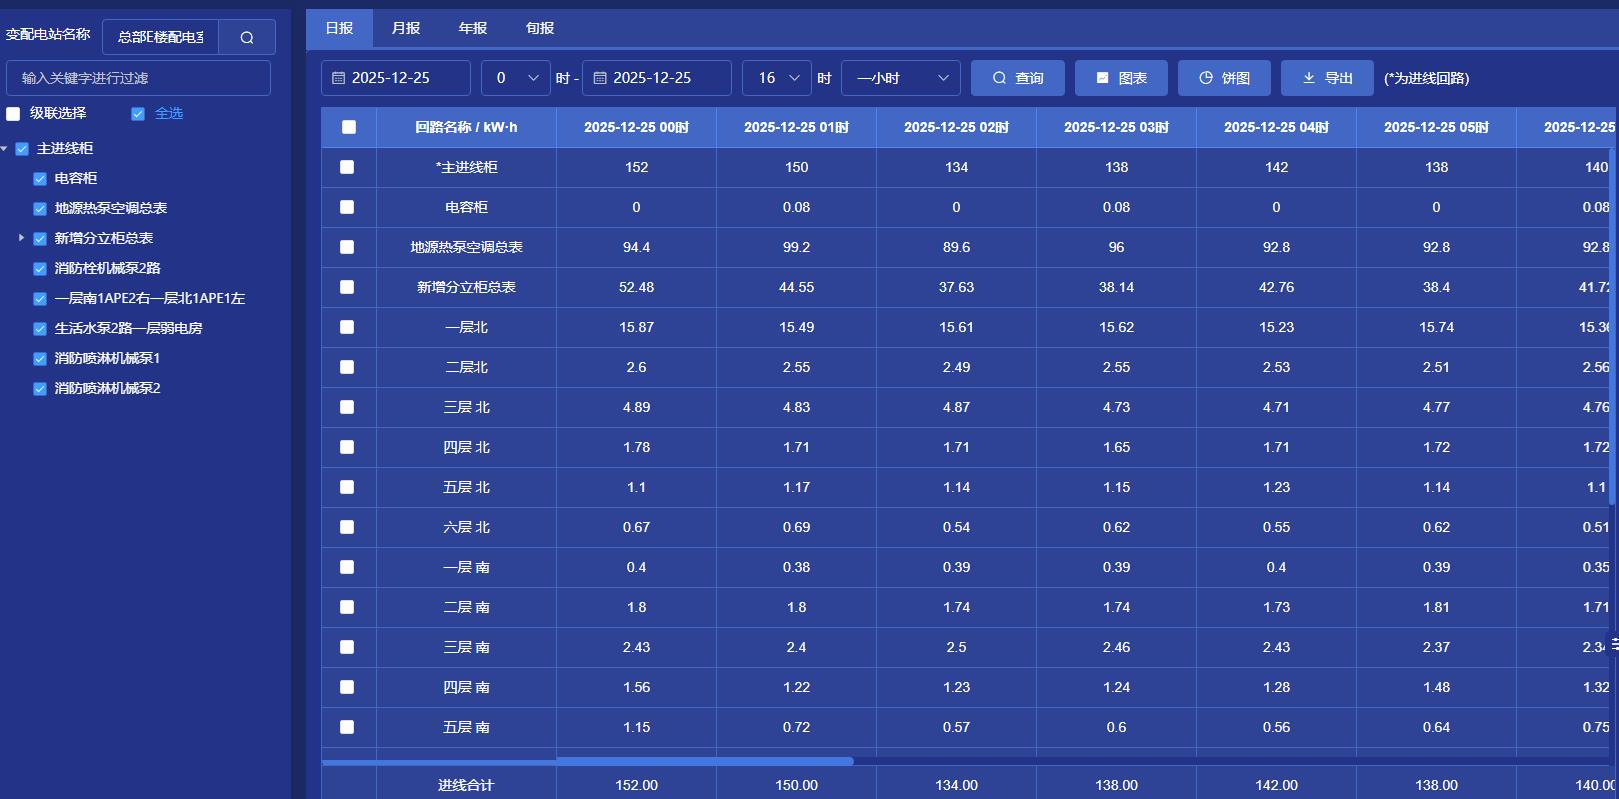The height and width of the screenshot is (799, 1619).
Task: Open the end hour dropdown showing 16
Action: coord(776,78)
